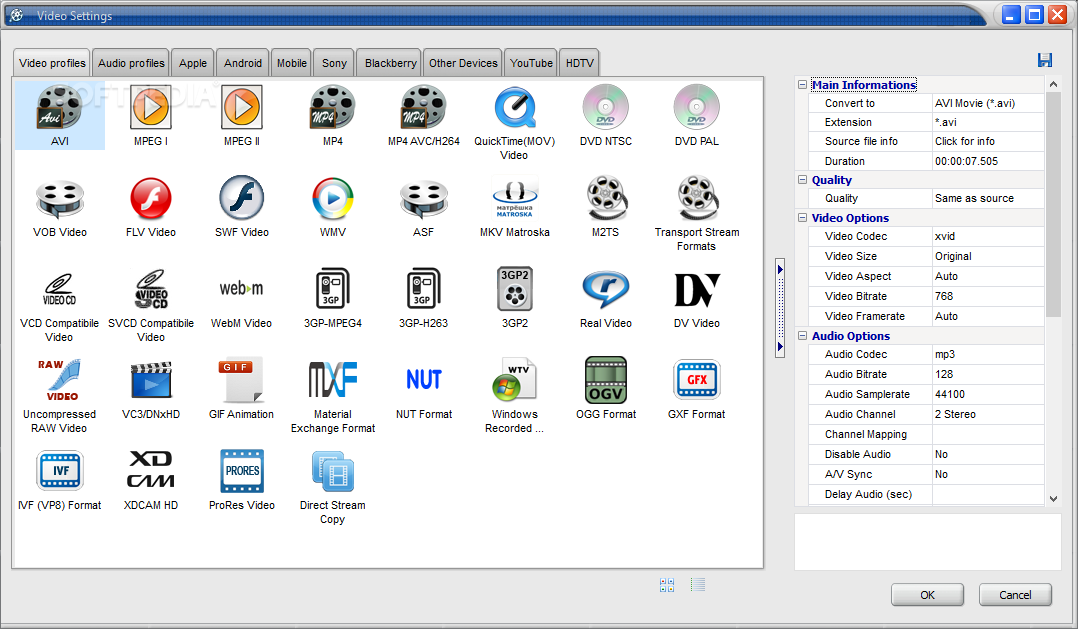Choose the NUT Format icon
The width and height of the screenshot is (1078, 629).
point(424,379)
